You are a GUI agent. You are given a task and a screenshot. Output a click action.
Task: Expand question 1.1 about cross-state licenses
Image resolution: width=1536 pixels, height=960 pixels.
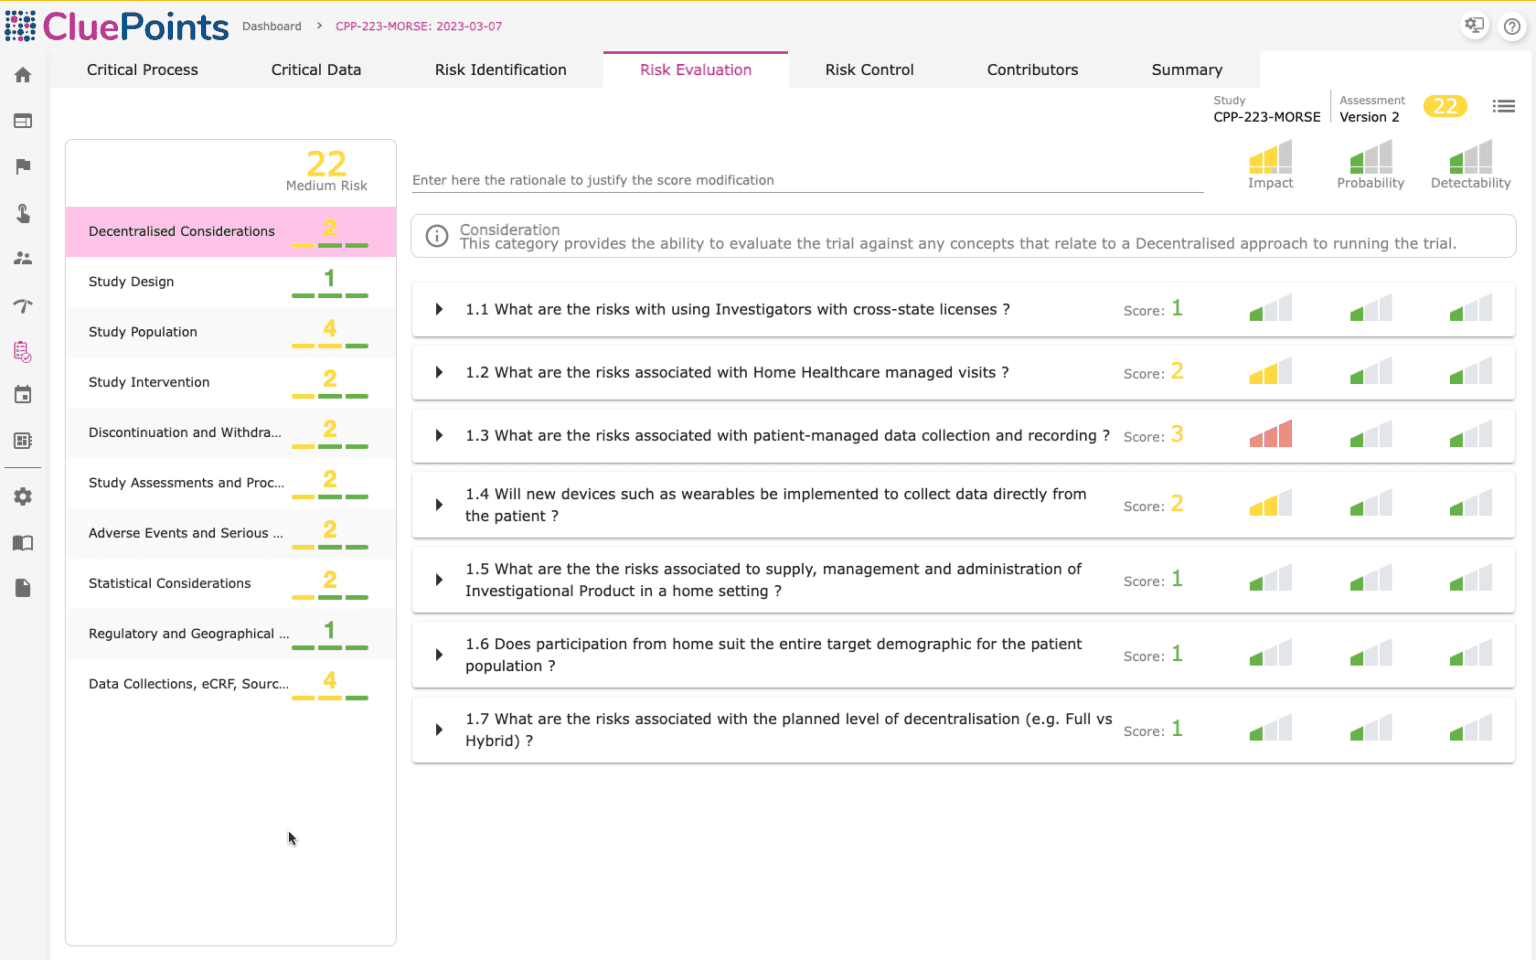437,309
